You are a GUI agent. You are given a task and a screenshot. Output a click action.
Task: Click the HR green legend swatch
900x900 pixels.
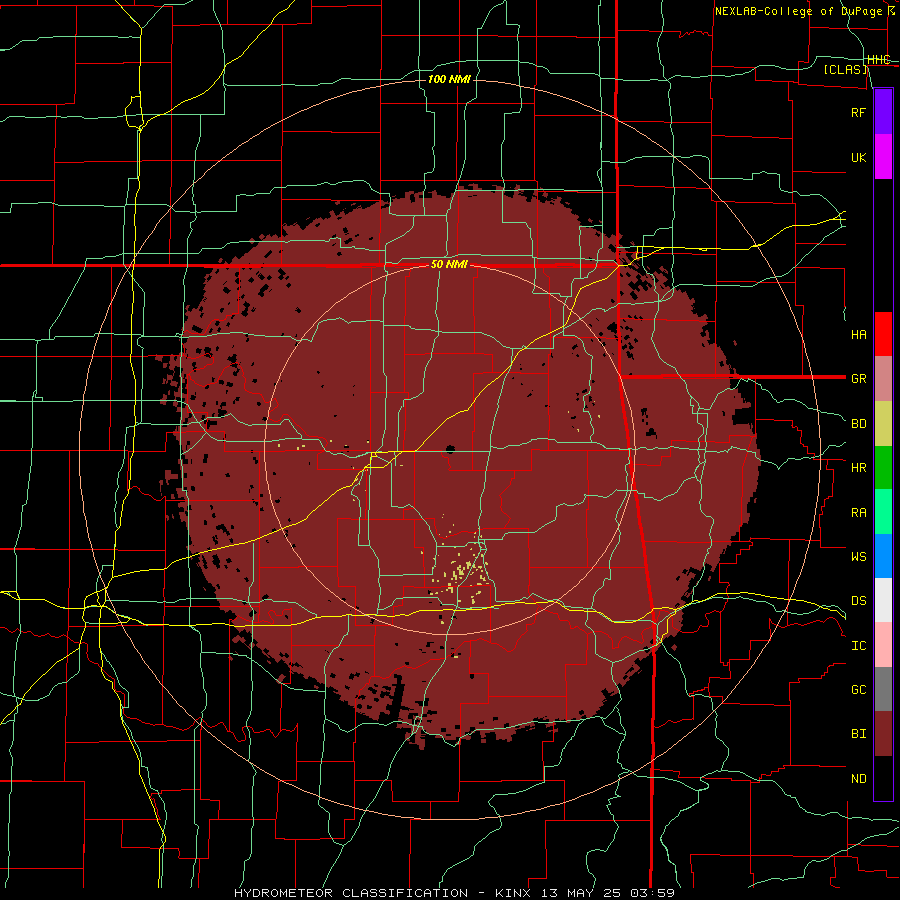click(x=883, y=467)
